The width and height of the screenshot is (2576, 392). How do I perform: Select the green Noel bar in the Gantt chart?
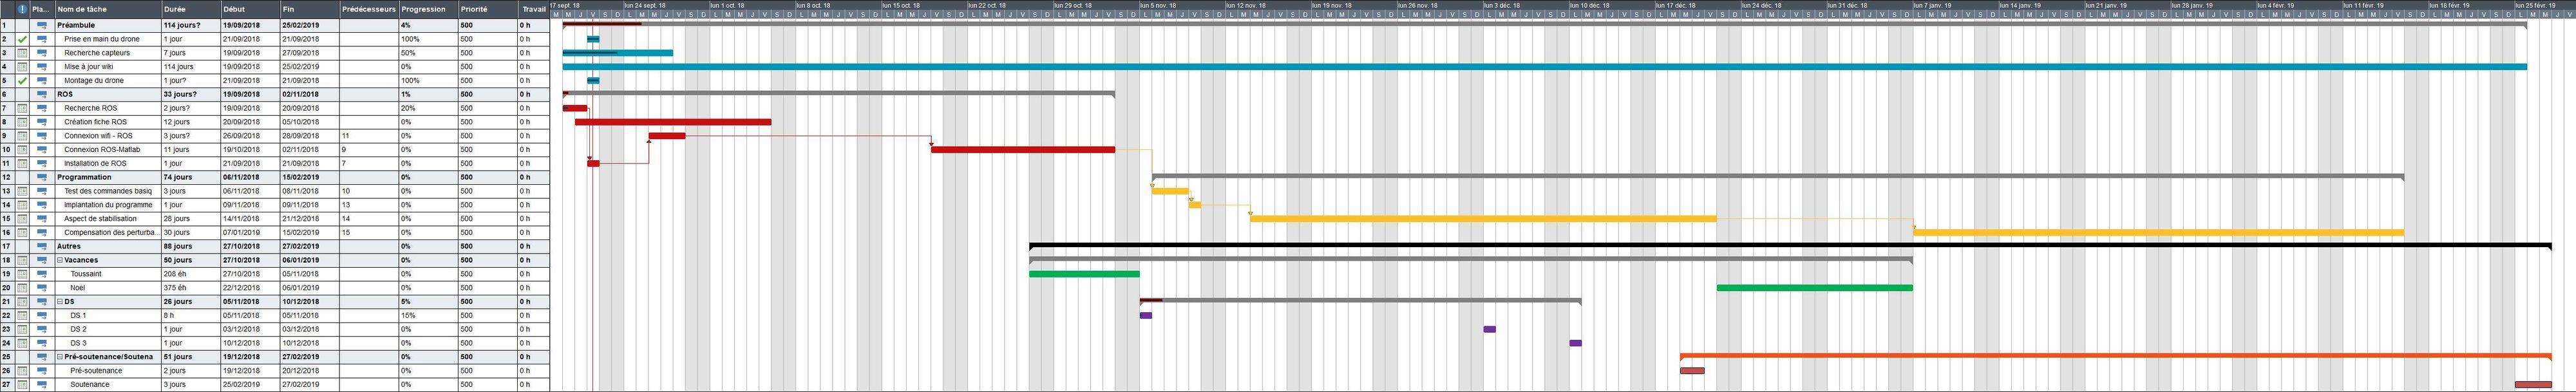1814,288
